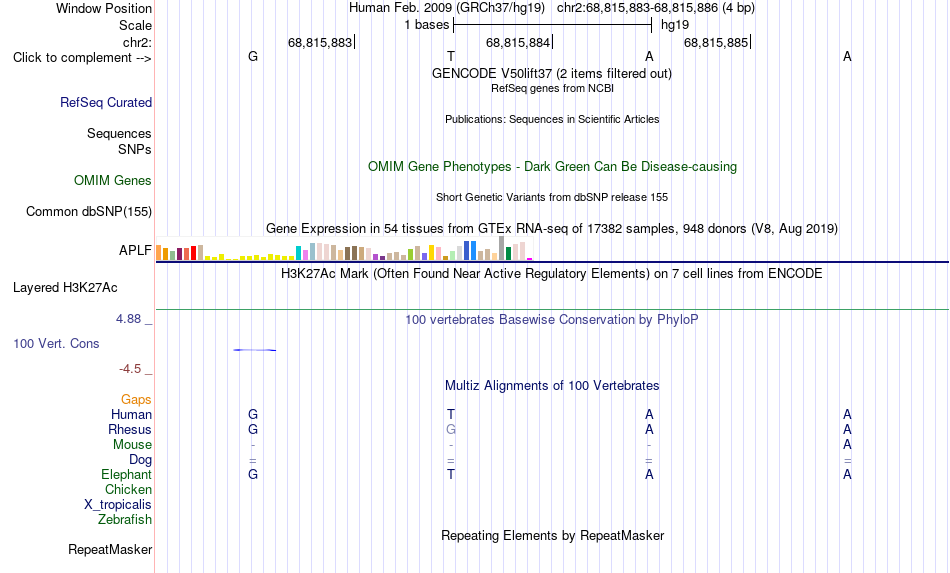The height and width of the screenshot is (573, 950).
Task: Click the T base in Elephant row
Action: point(451,474)
